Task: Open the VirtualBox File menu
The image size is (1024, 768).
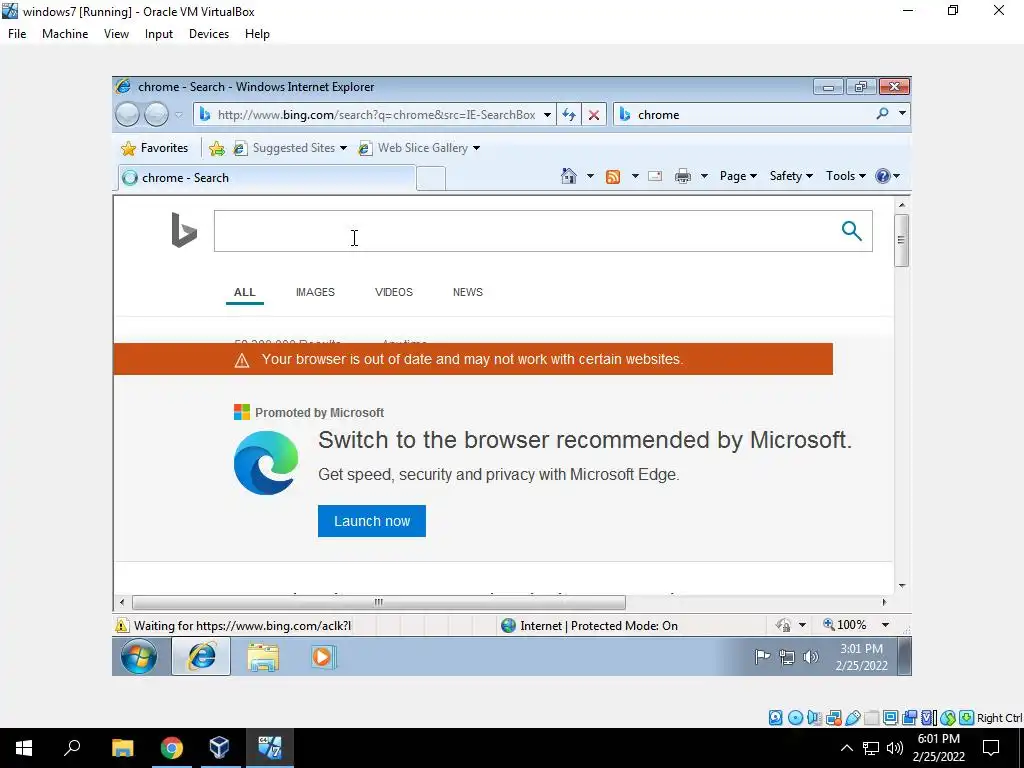Action: [x=17, y=34]
